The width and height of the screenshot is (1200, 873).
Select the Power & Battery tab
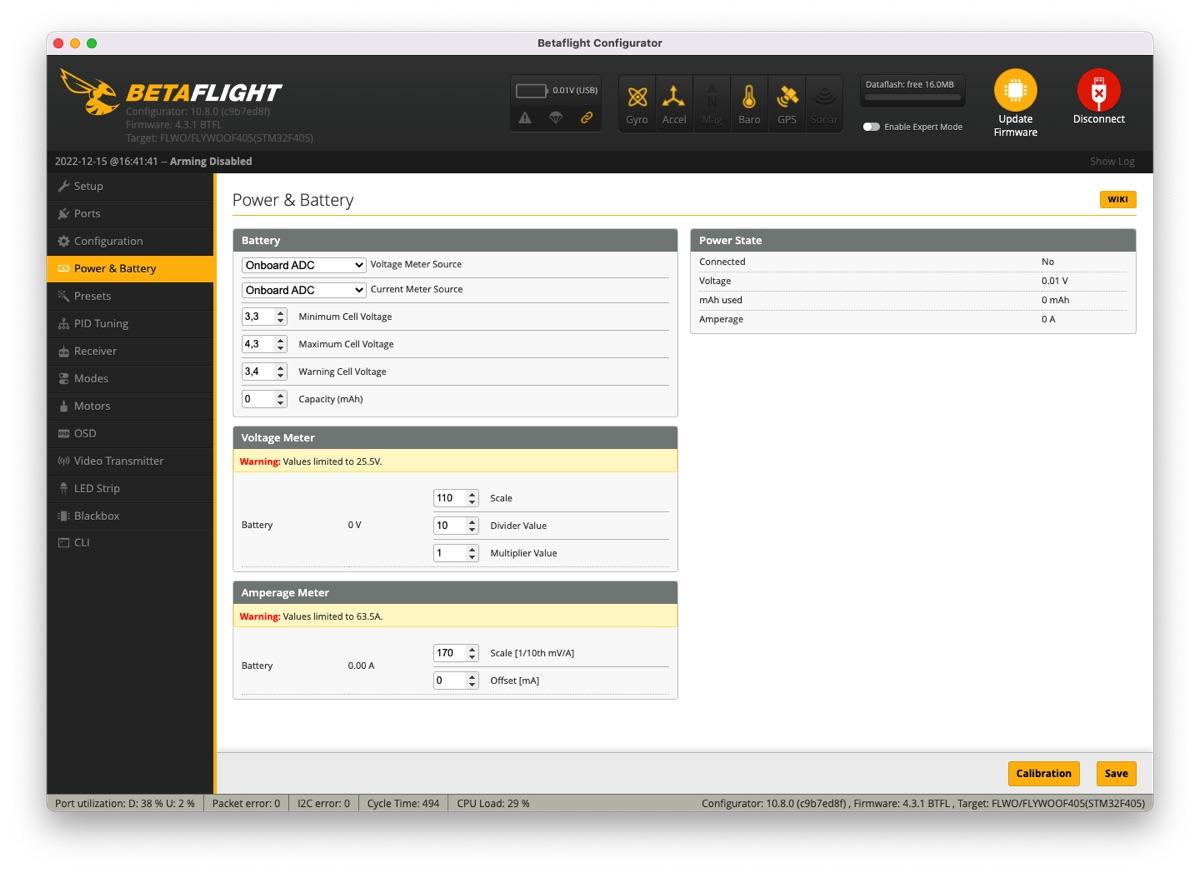pos(130,269)
